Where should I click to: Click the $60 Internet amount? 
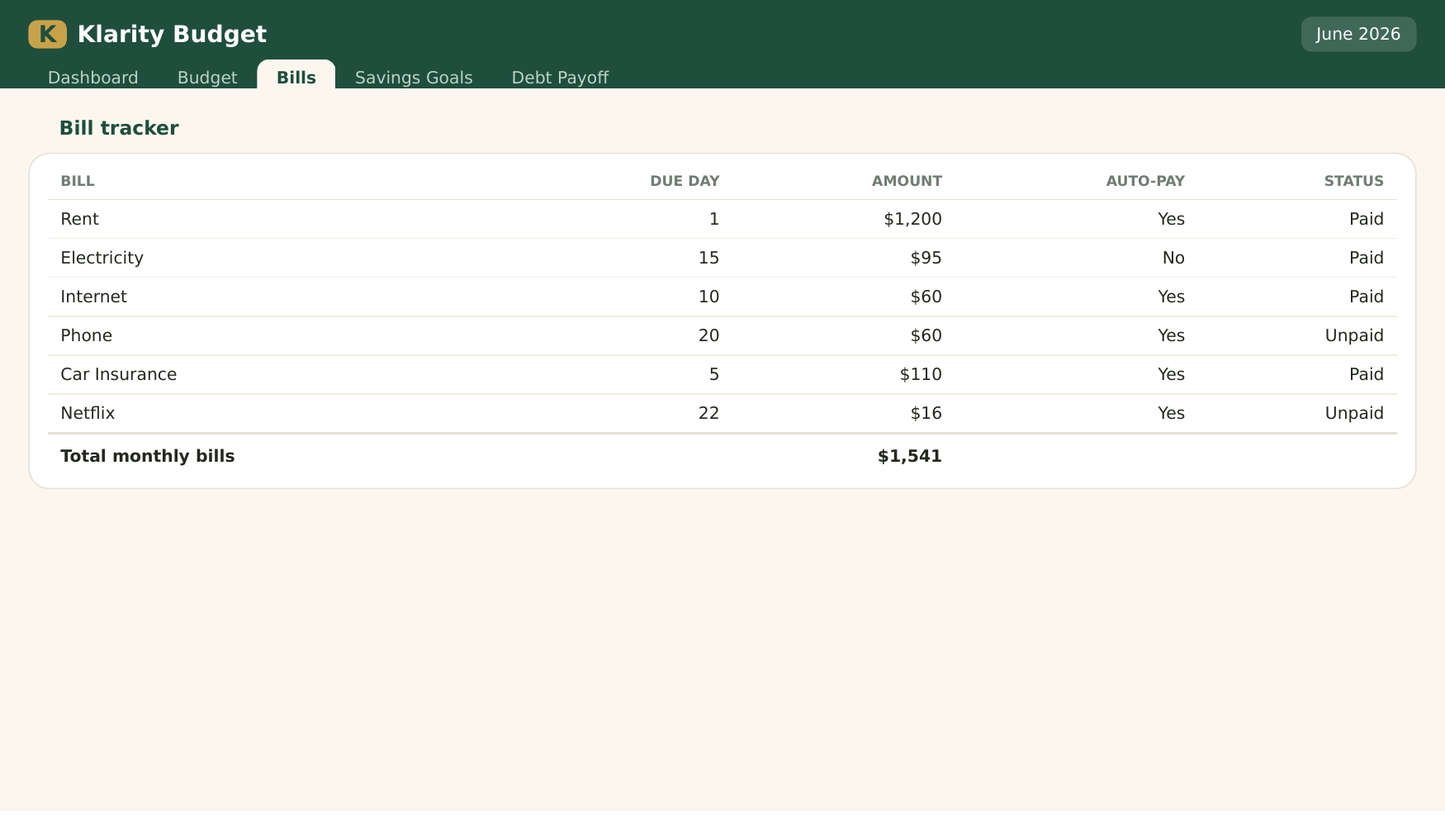click(926, 297)
